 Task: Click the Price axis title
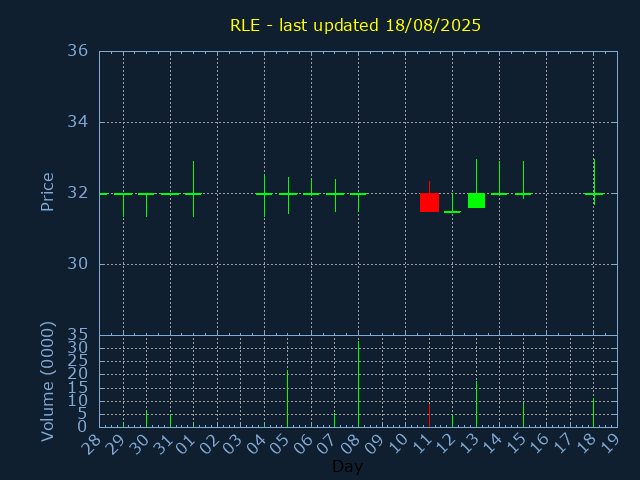coord(47,192)
